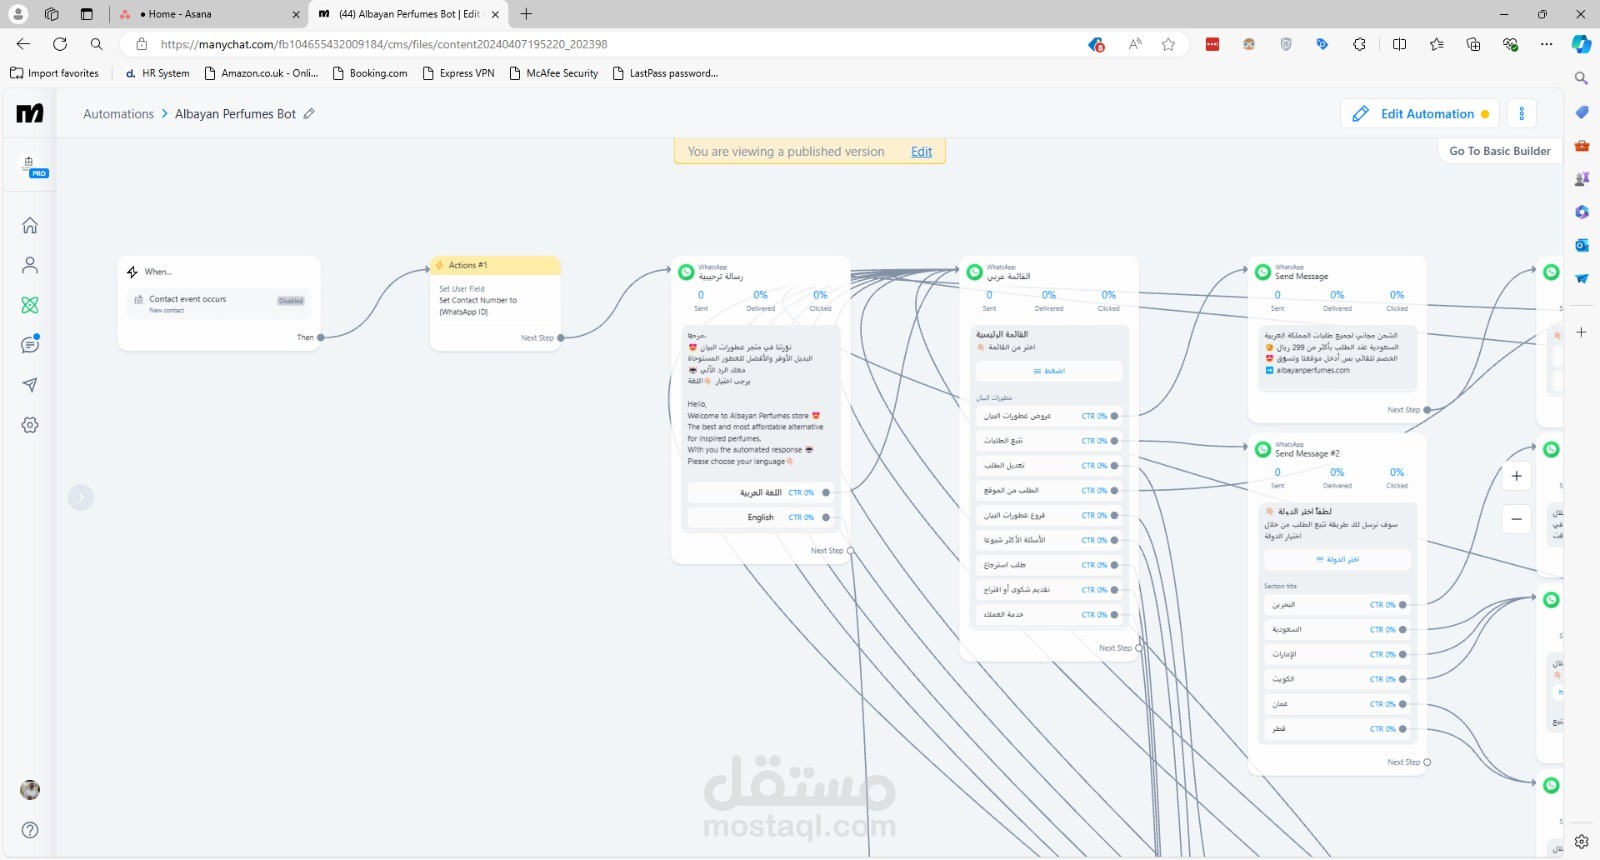The width and height of the screenshot is (1600, 860).
Task: Open Settings gear in ManyChat sidebar
Action: [30, 425]
